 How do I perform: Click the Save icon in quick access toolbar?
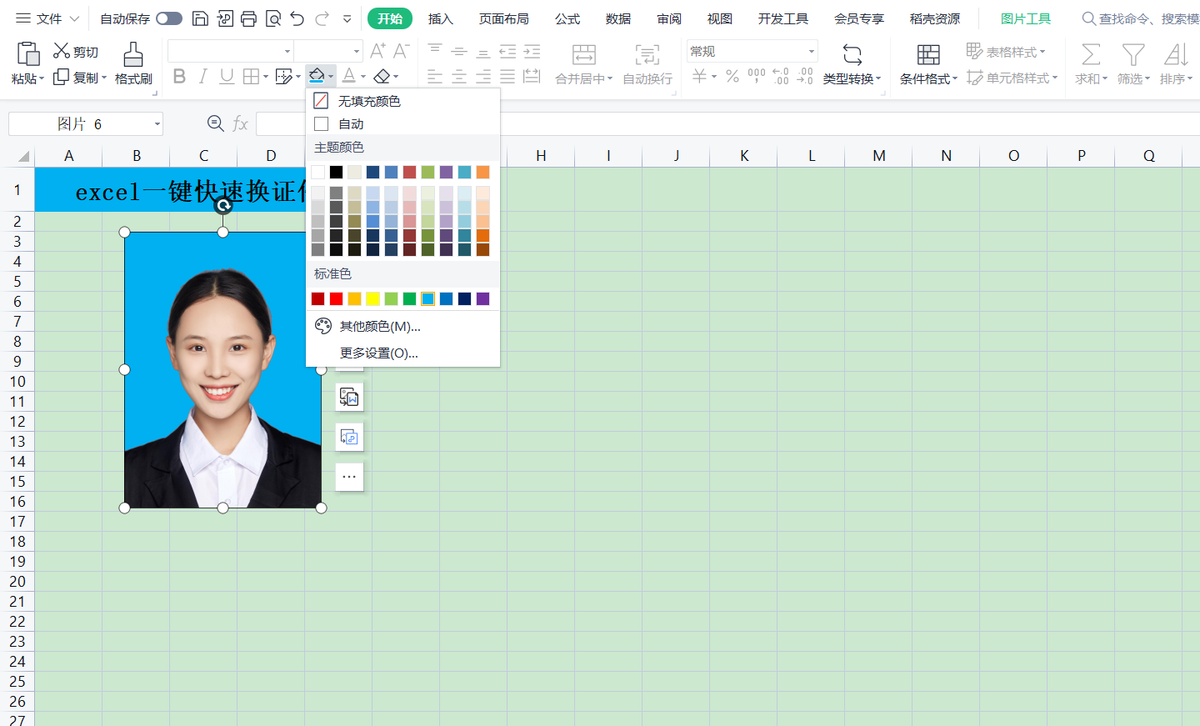(x=200, y=19)
